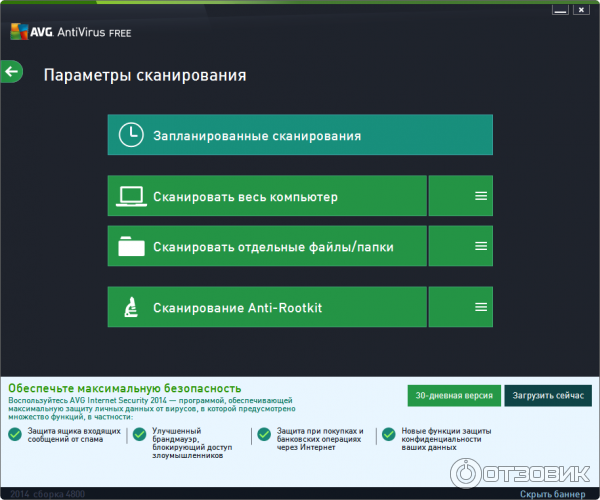Start Сканировать весь компьютер scan

pyautogui.click(x=267, y=196)
